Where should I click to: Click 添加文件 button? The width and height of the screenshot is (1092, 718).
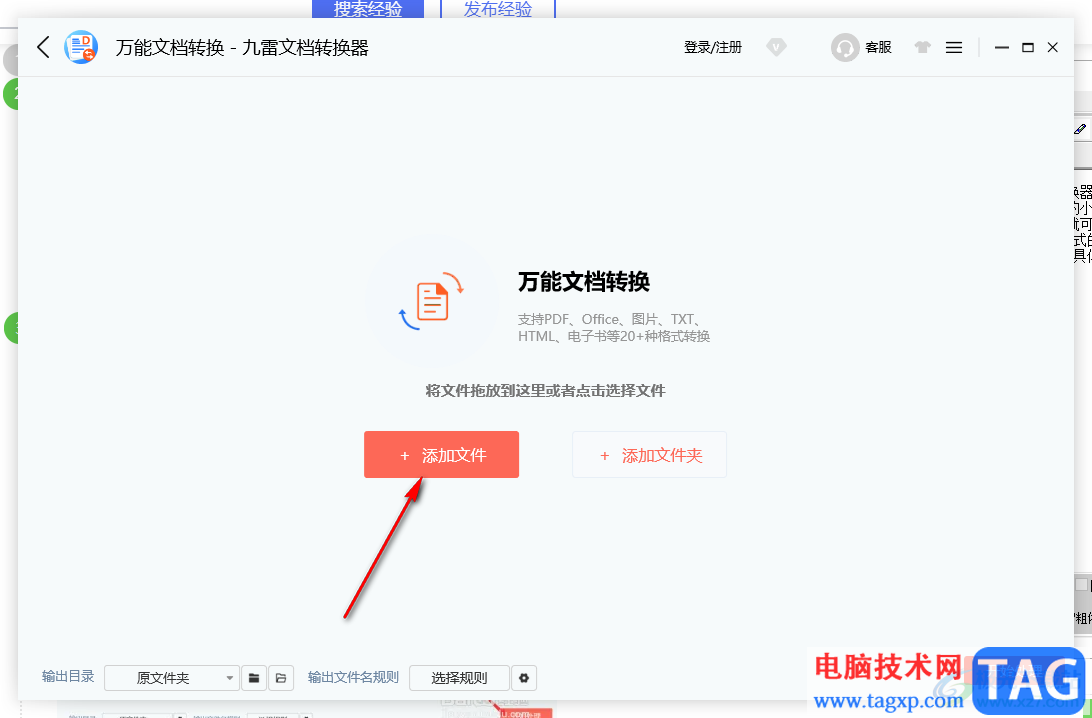442,455
